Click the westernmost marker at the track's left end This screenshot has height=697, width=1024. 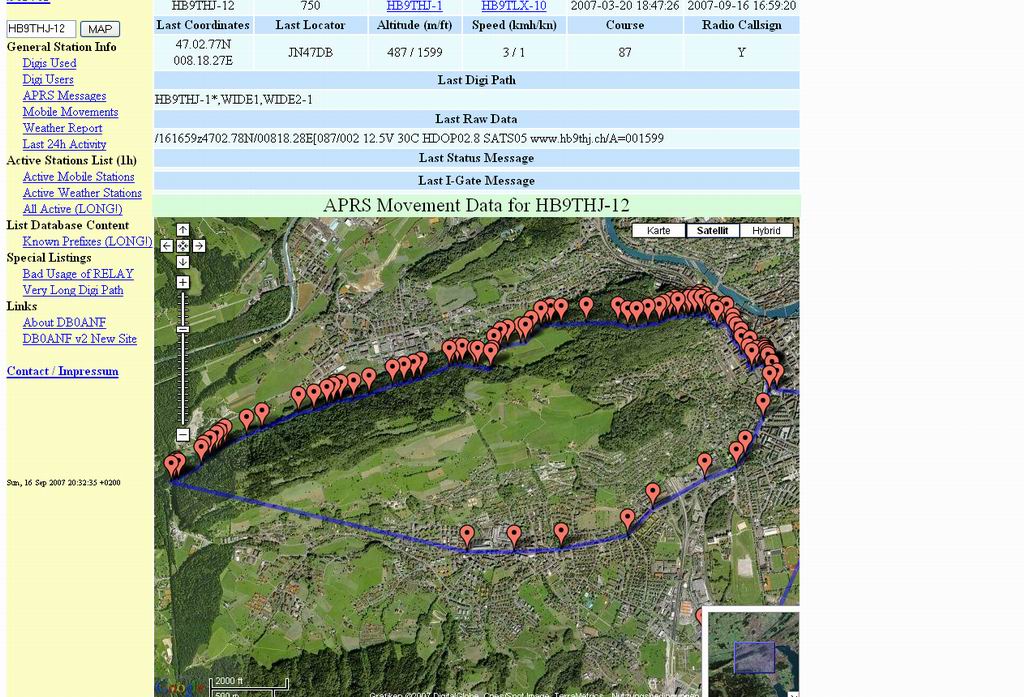tap(171, 465)
